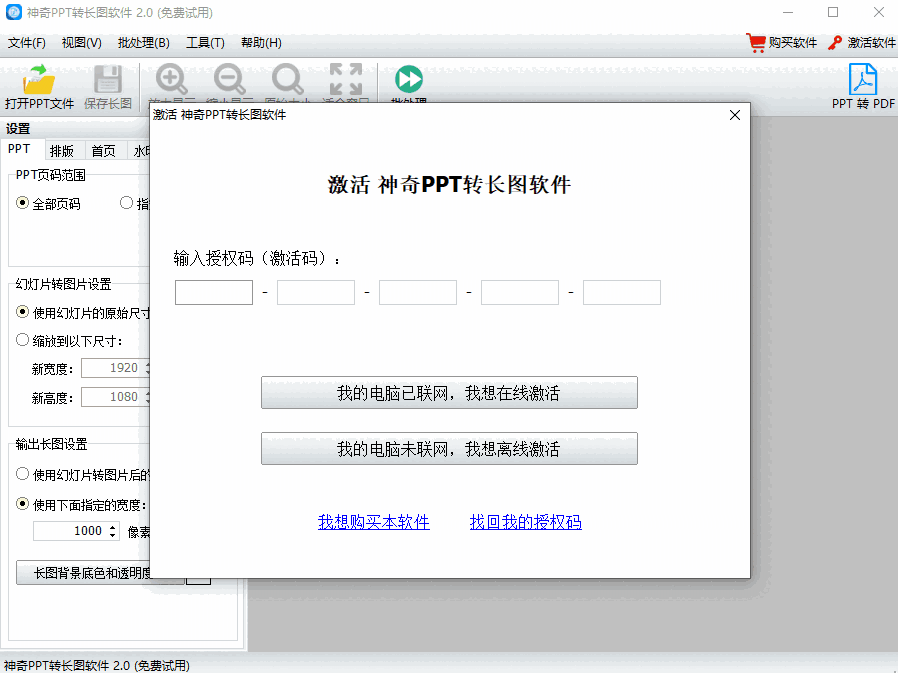
Task: Select 使用幻灯片的原始尺寸 radio option
Action: pos(22,312)
